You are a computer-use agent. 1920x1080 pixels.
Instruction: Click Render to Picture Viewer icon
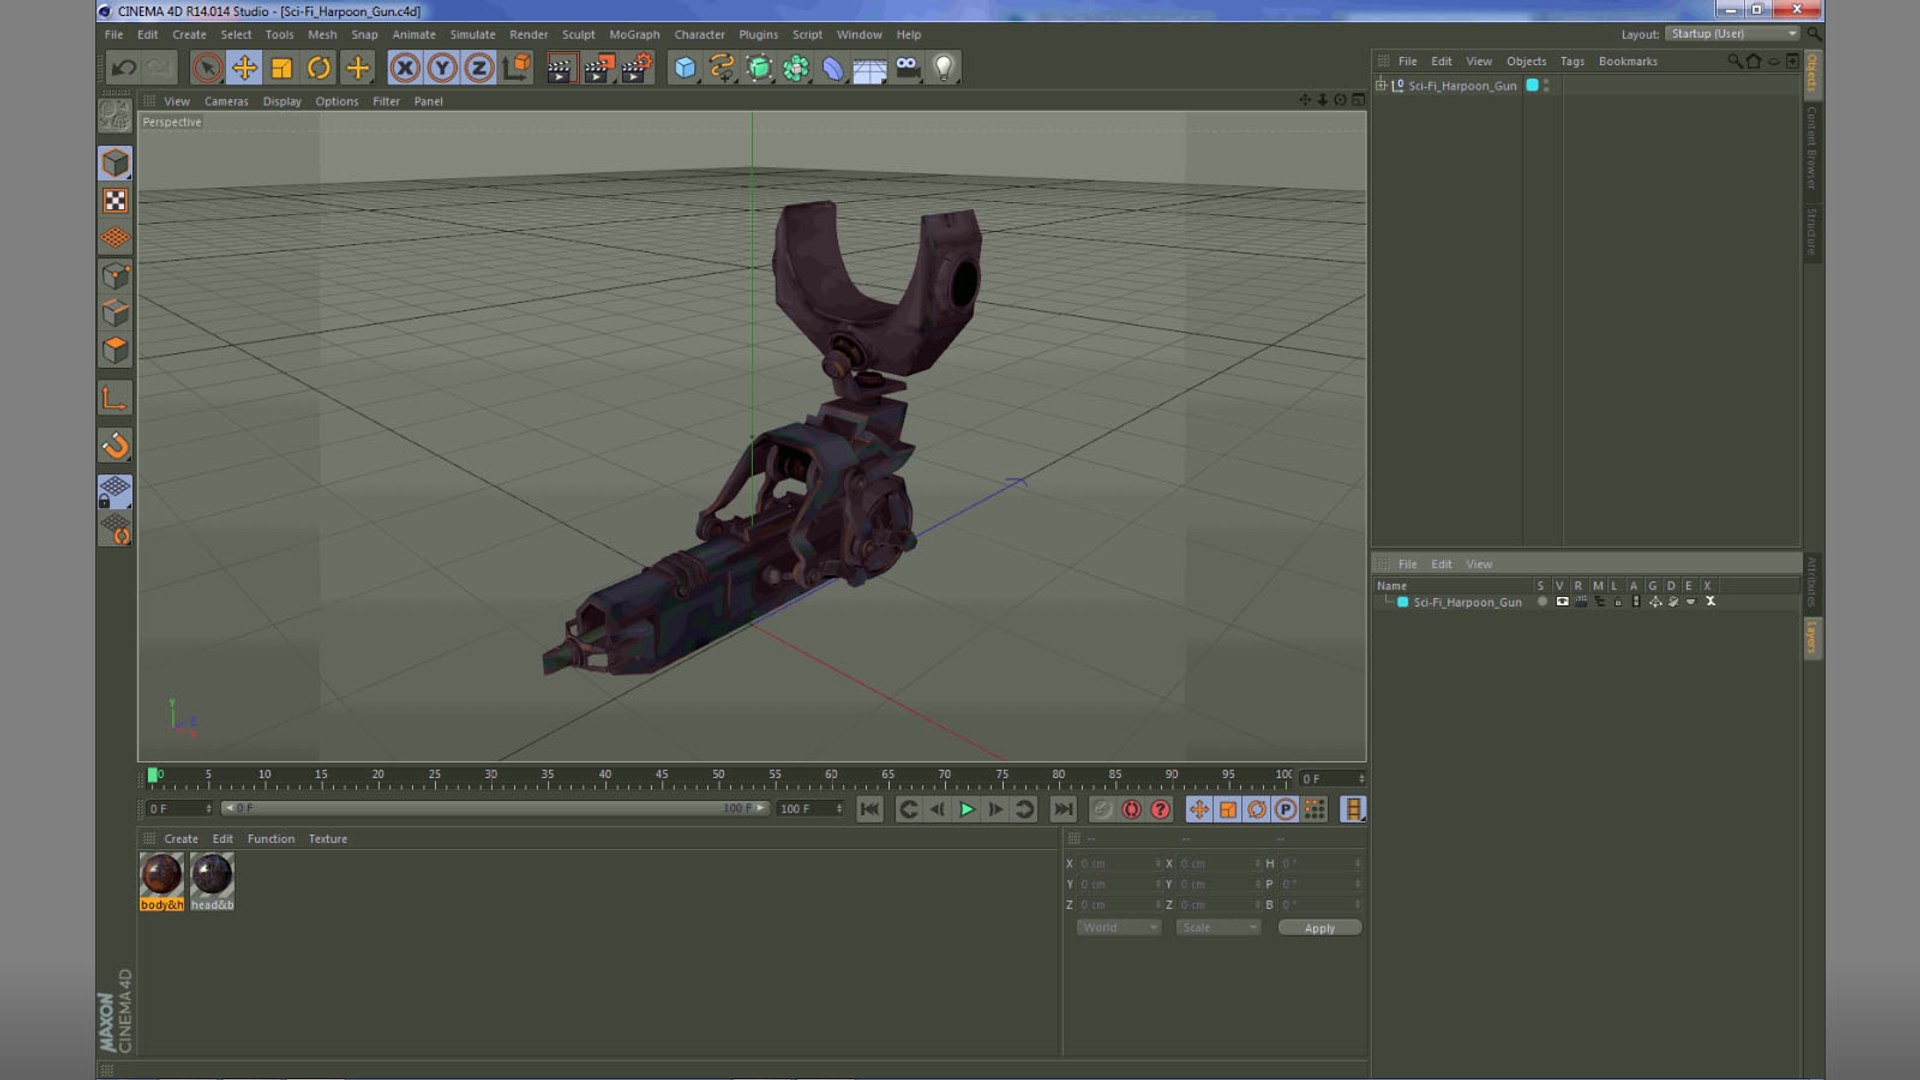(x=599, y=68)
